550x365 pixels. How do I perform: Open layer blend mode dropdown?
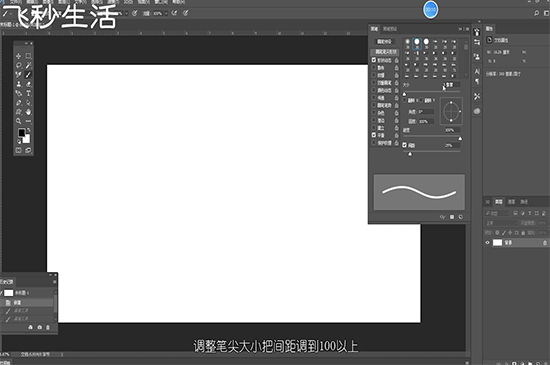point(501,223)
